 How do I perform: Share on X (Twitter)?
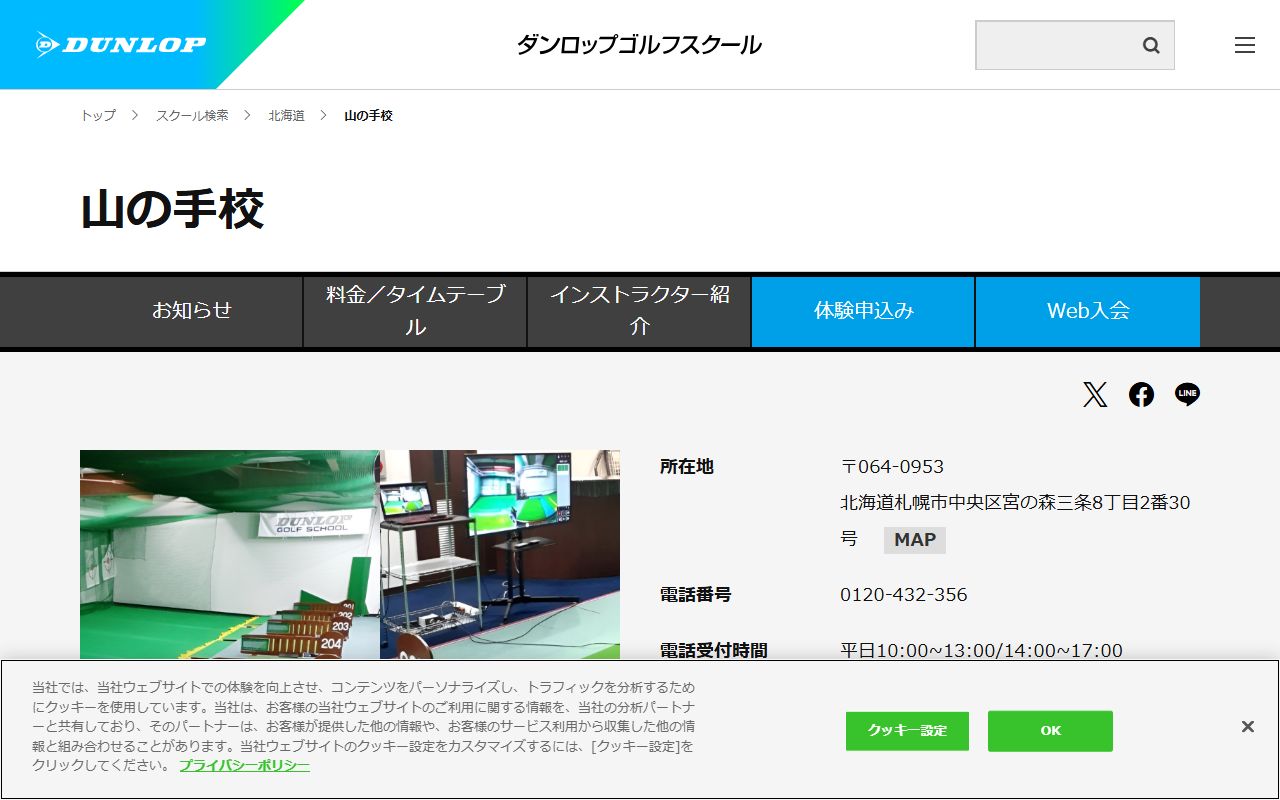[1095, 395]
